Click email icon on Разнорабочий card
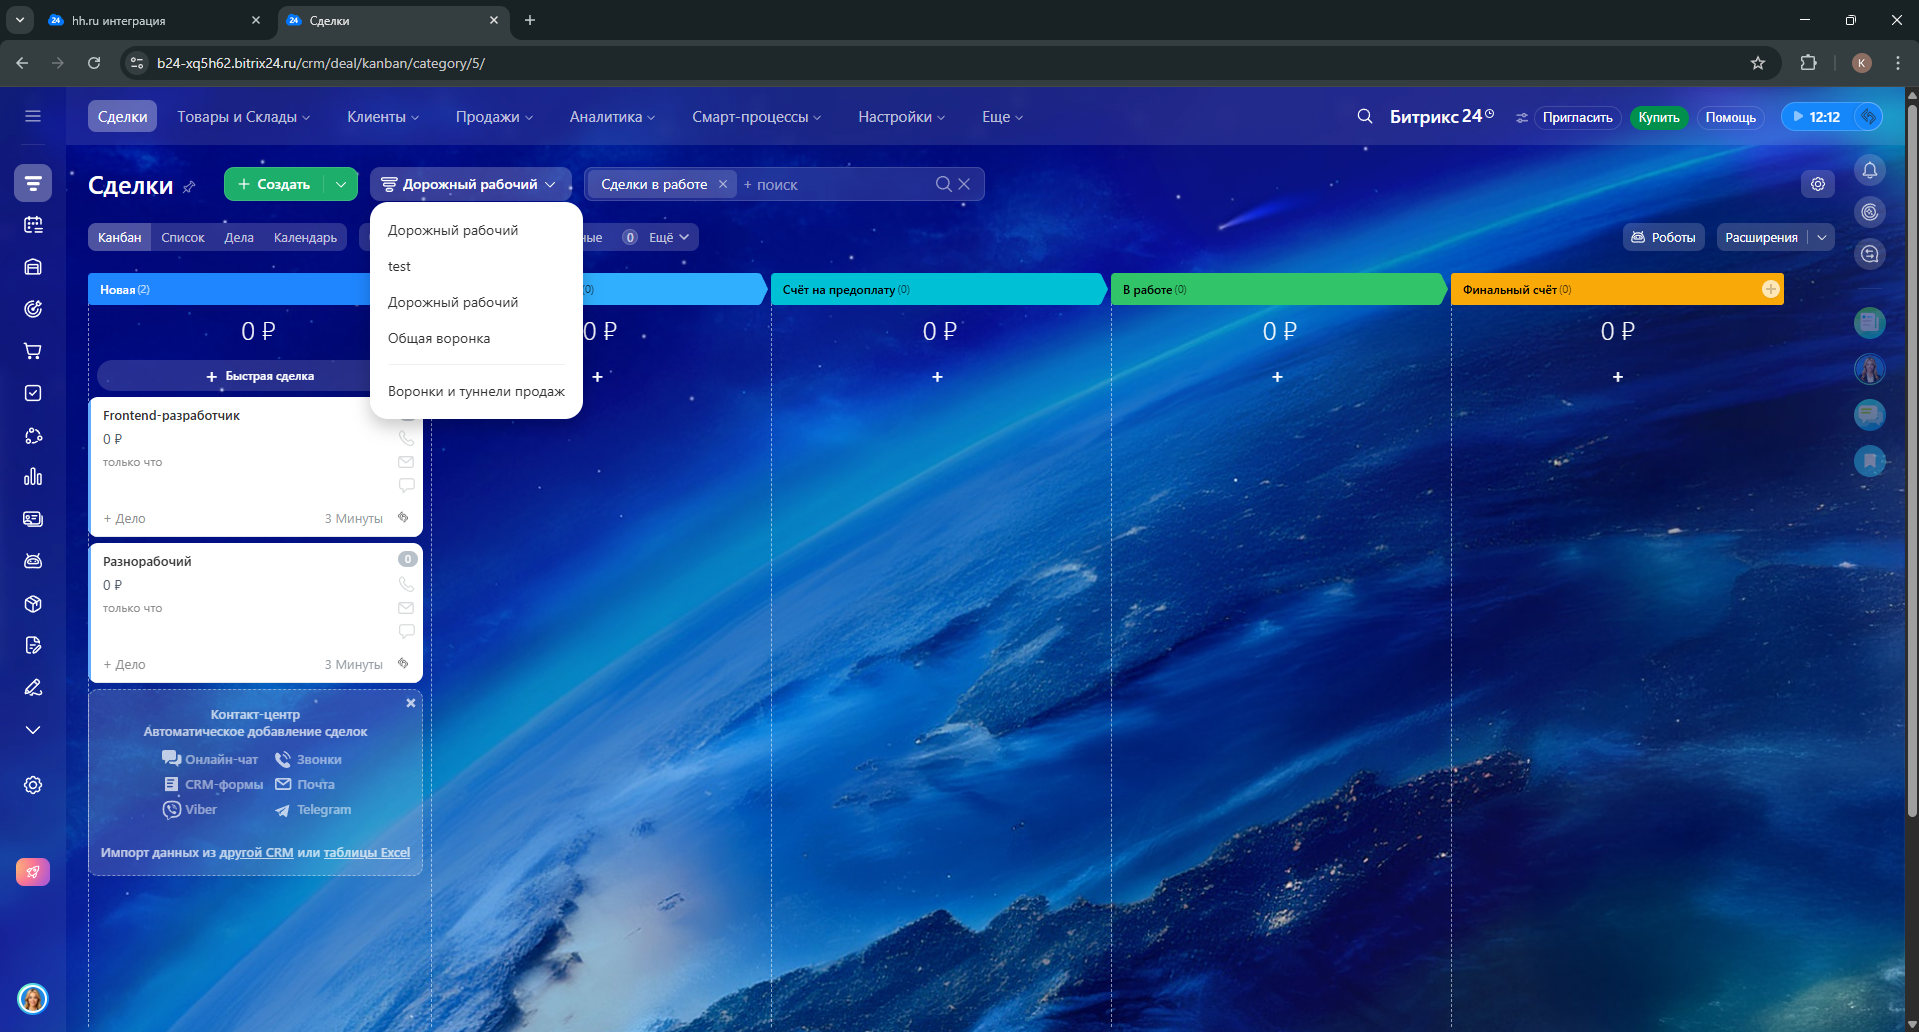 point(406,608)
